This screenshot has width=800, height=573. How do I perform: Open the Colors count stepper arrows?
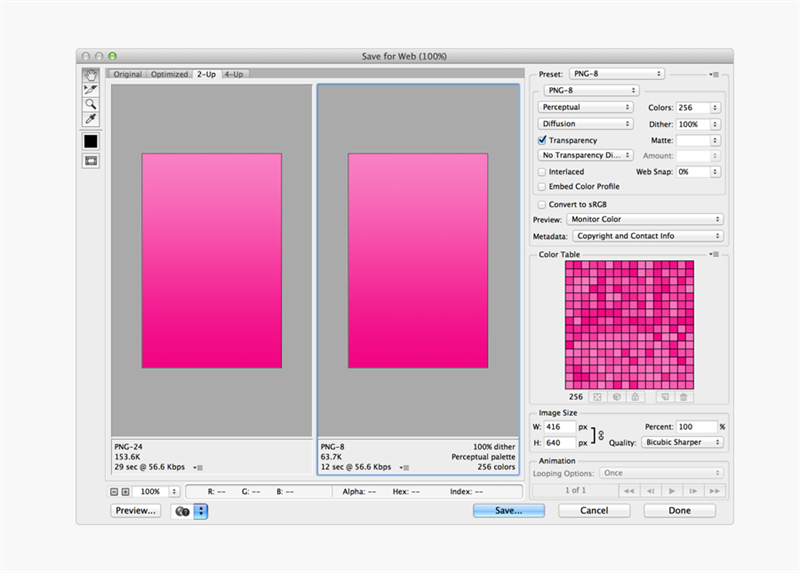coord(715,108)
